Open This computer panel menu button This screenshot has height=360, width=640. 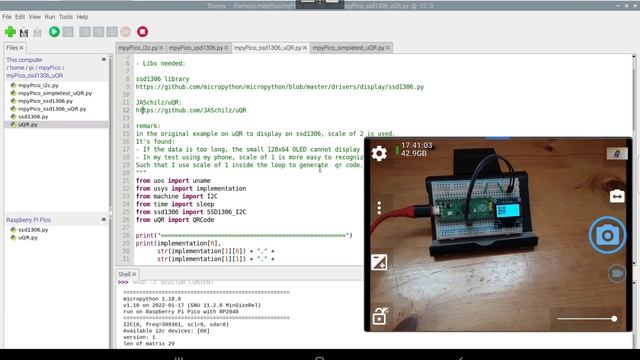pos(104,60)
